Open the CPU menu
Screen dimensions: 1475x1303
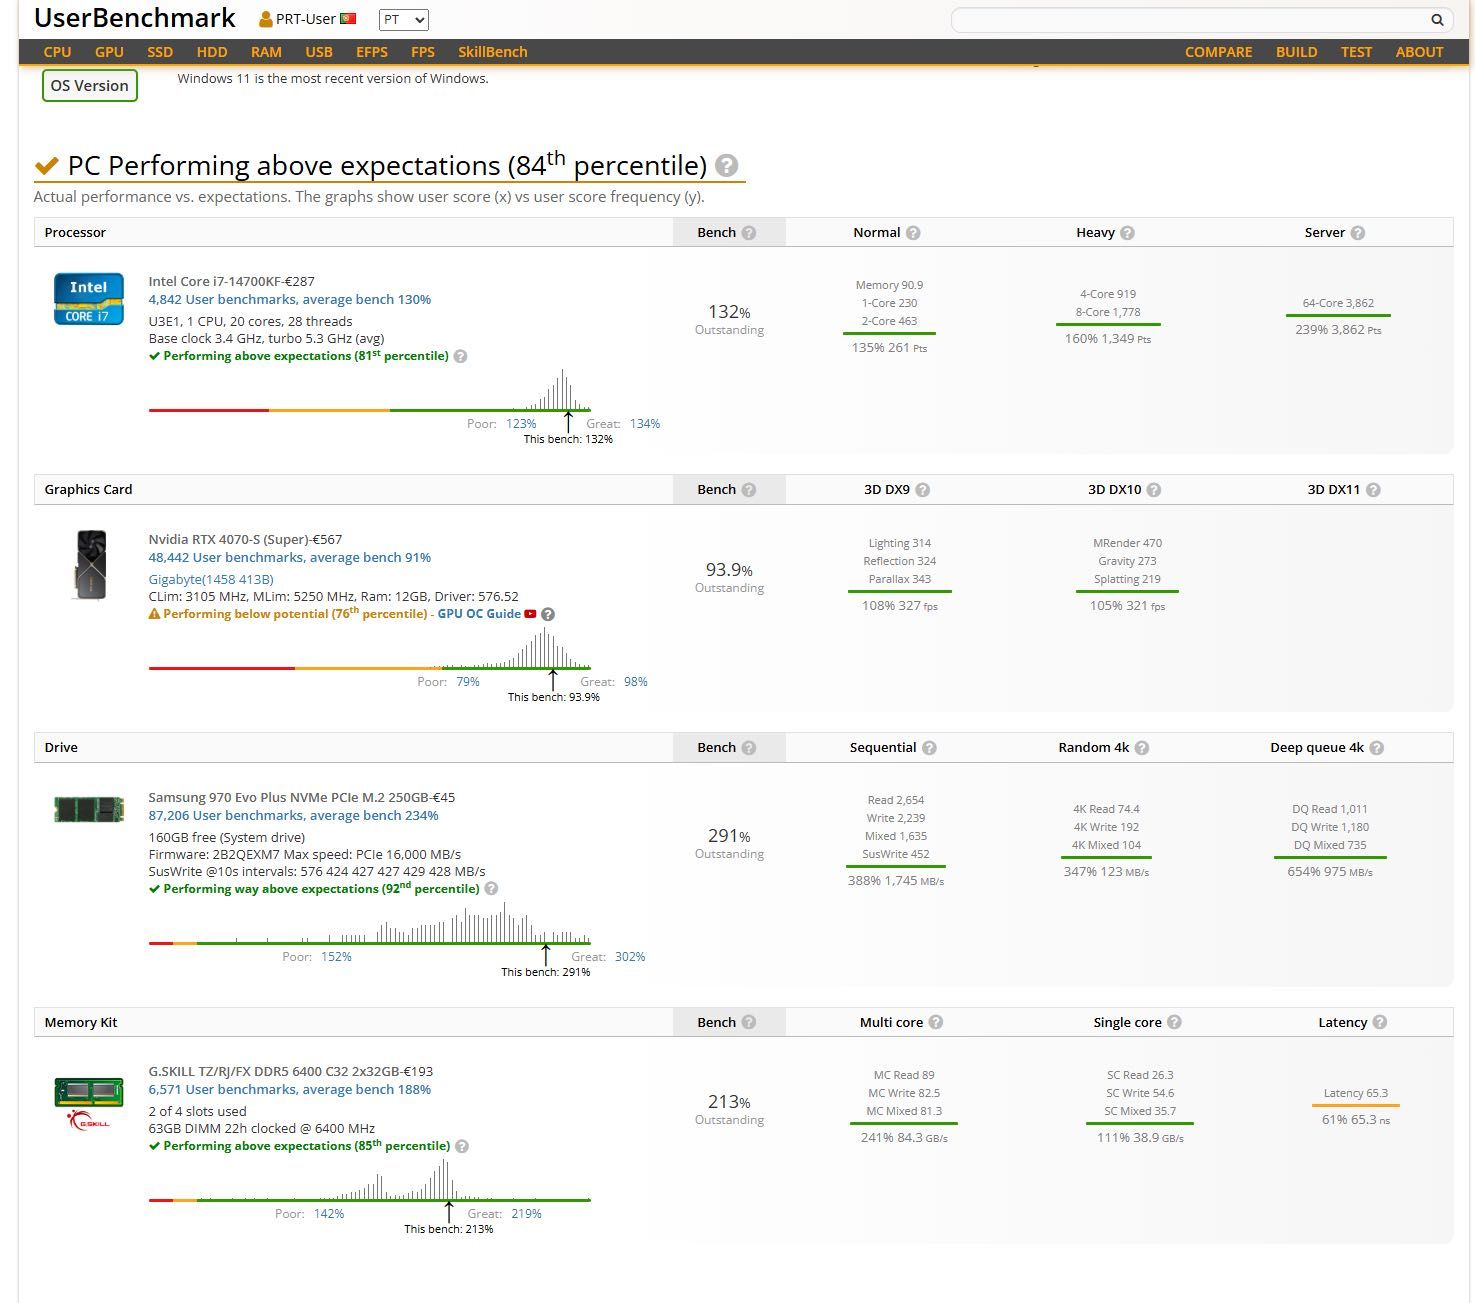click(57, 52)
